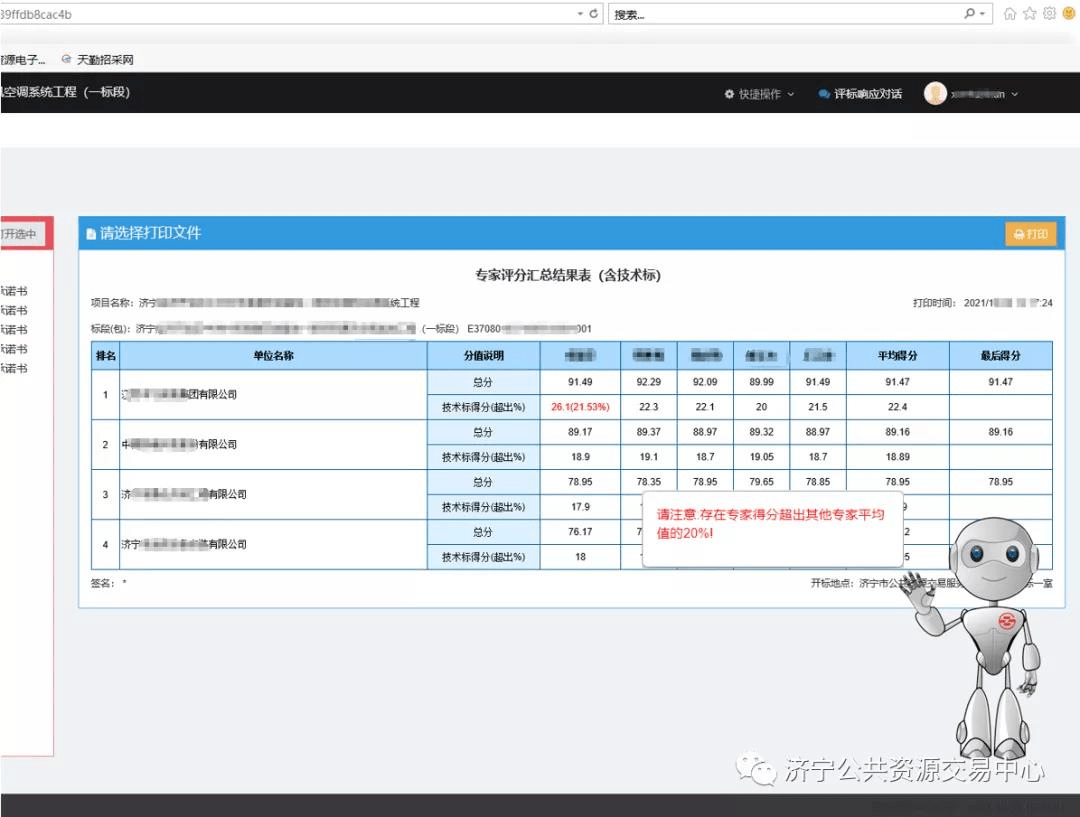Image resolution: width=1080 pixels, height=817 pixels.
Task: Click the document icon beside 请选择打印文件
Action: pyautogui.click(x=91, y=234)
